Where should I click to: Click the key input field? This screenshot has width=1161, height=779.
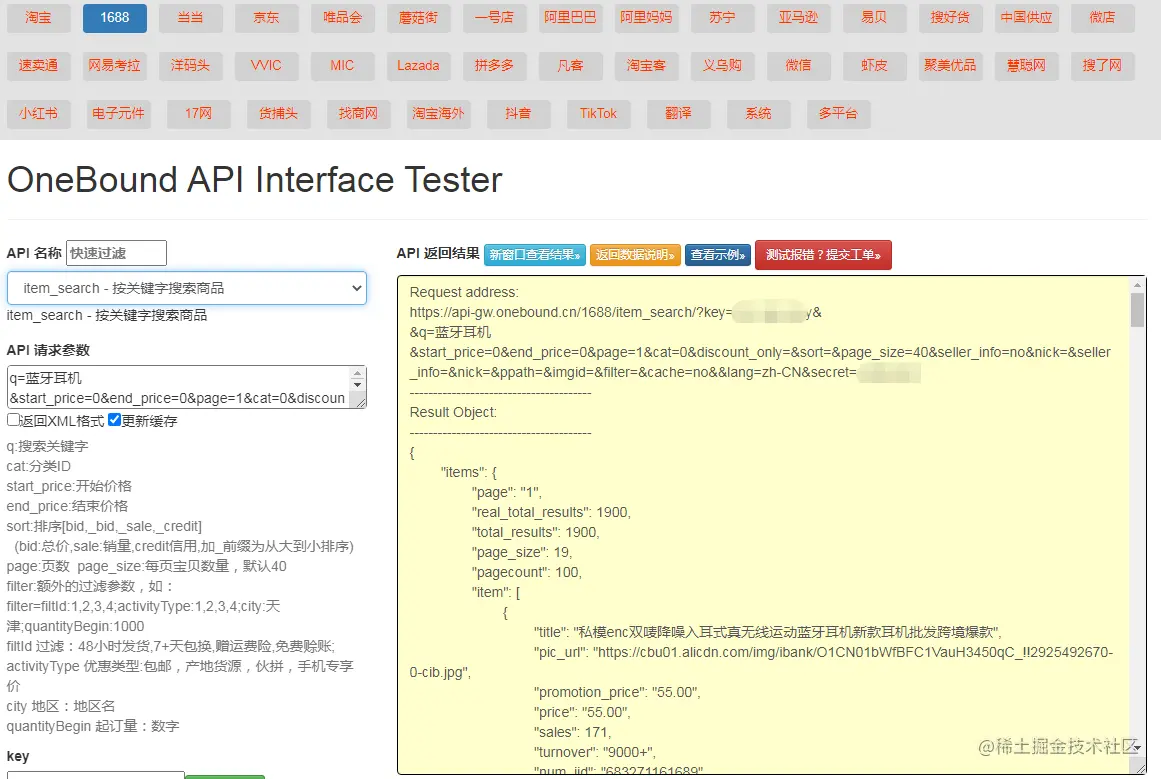[x=96, y=775]
